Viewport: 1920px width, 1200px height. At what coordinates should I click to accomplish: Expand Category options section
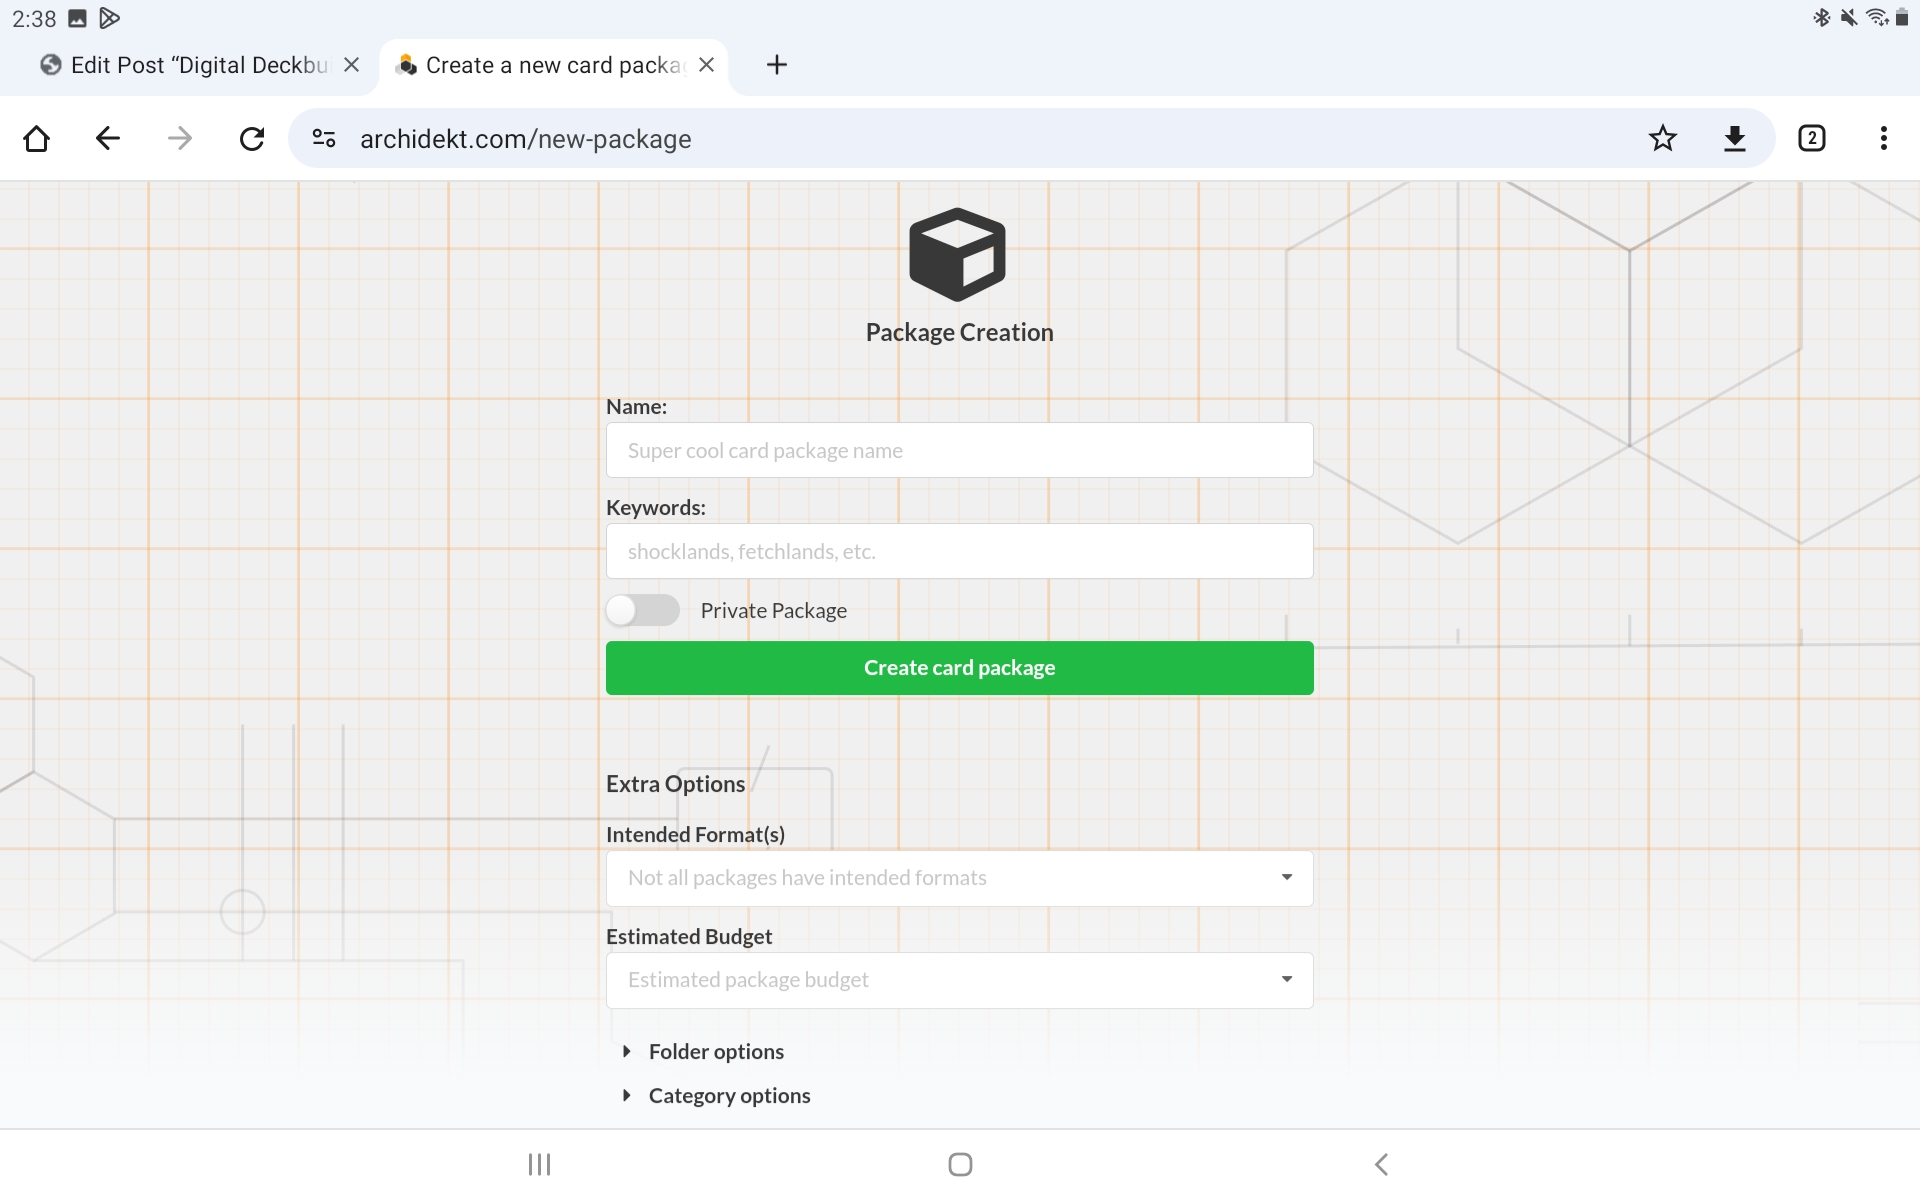point(728,1095)
